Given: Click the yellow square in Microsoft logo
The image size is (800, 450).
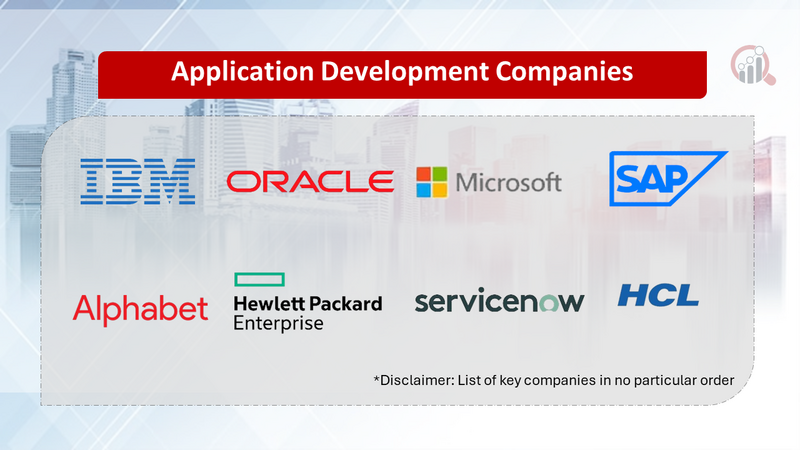Looking at the screenshot, I should (440, 190).
